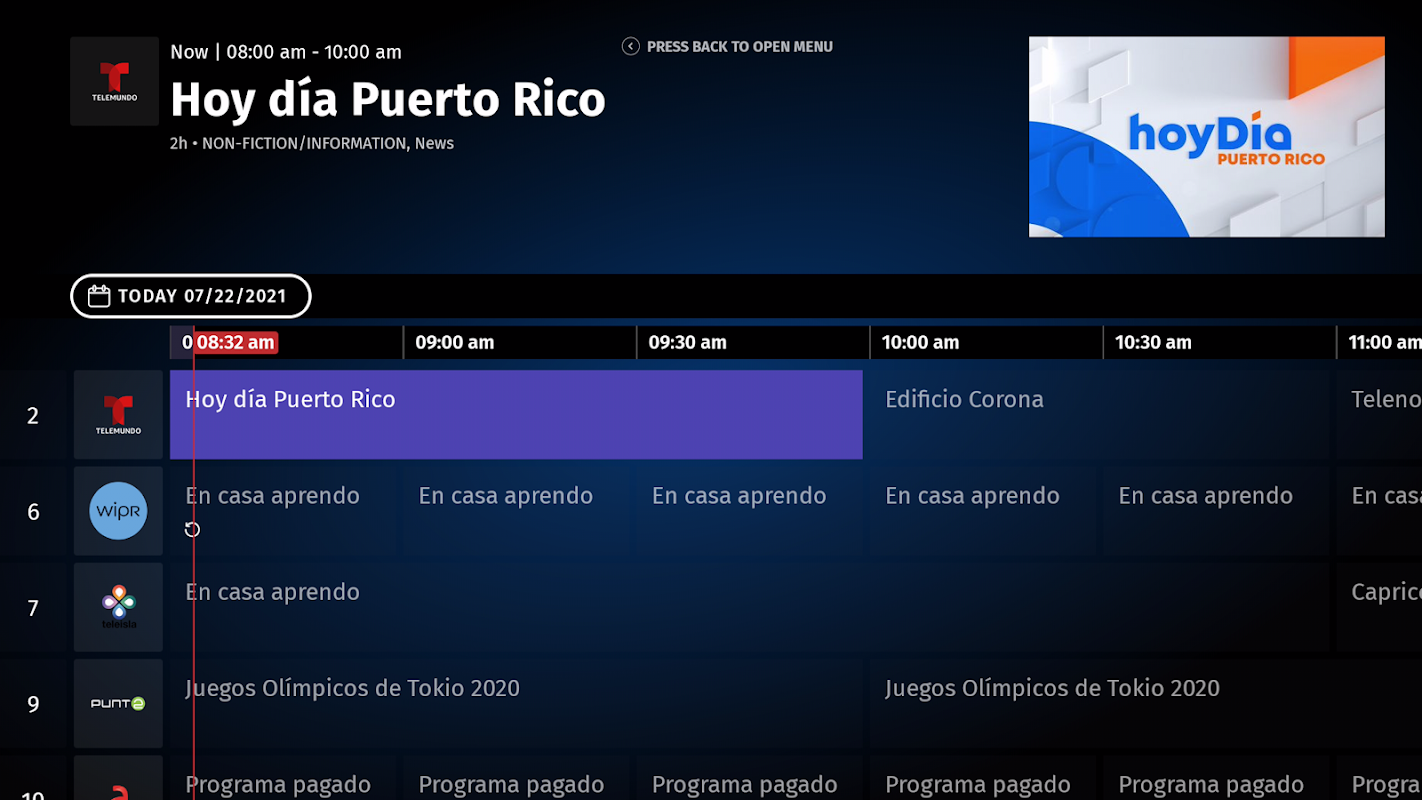Select Teleisla En casa aprendo program
Screen dimensions: 1422x800
point(749,607)
